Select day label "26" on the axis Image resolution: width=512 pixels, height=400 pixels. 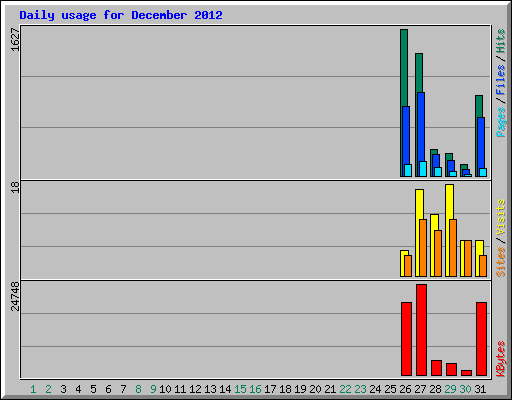pos(405,389)
